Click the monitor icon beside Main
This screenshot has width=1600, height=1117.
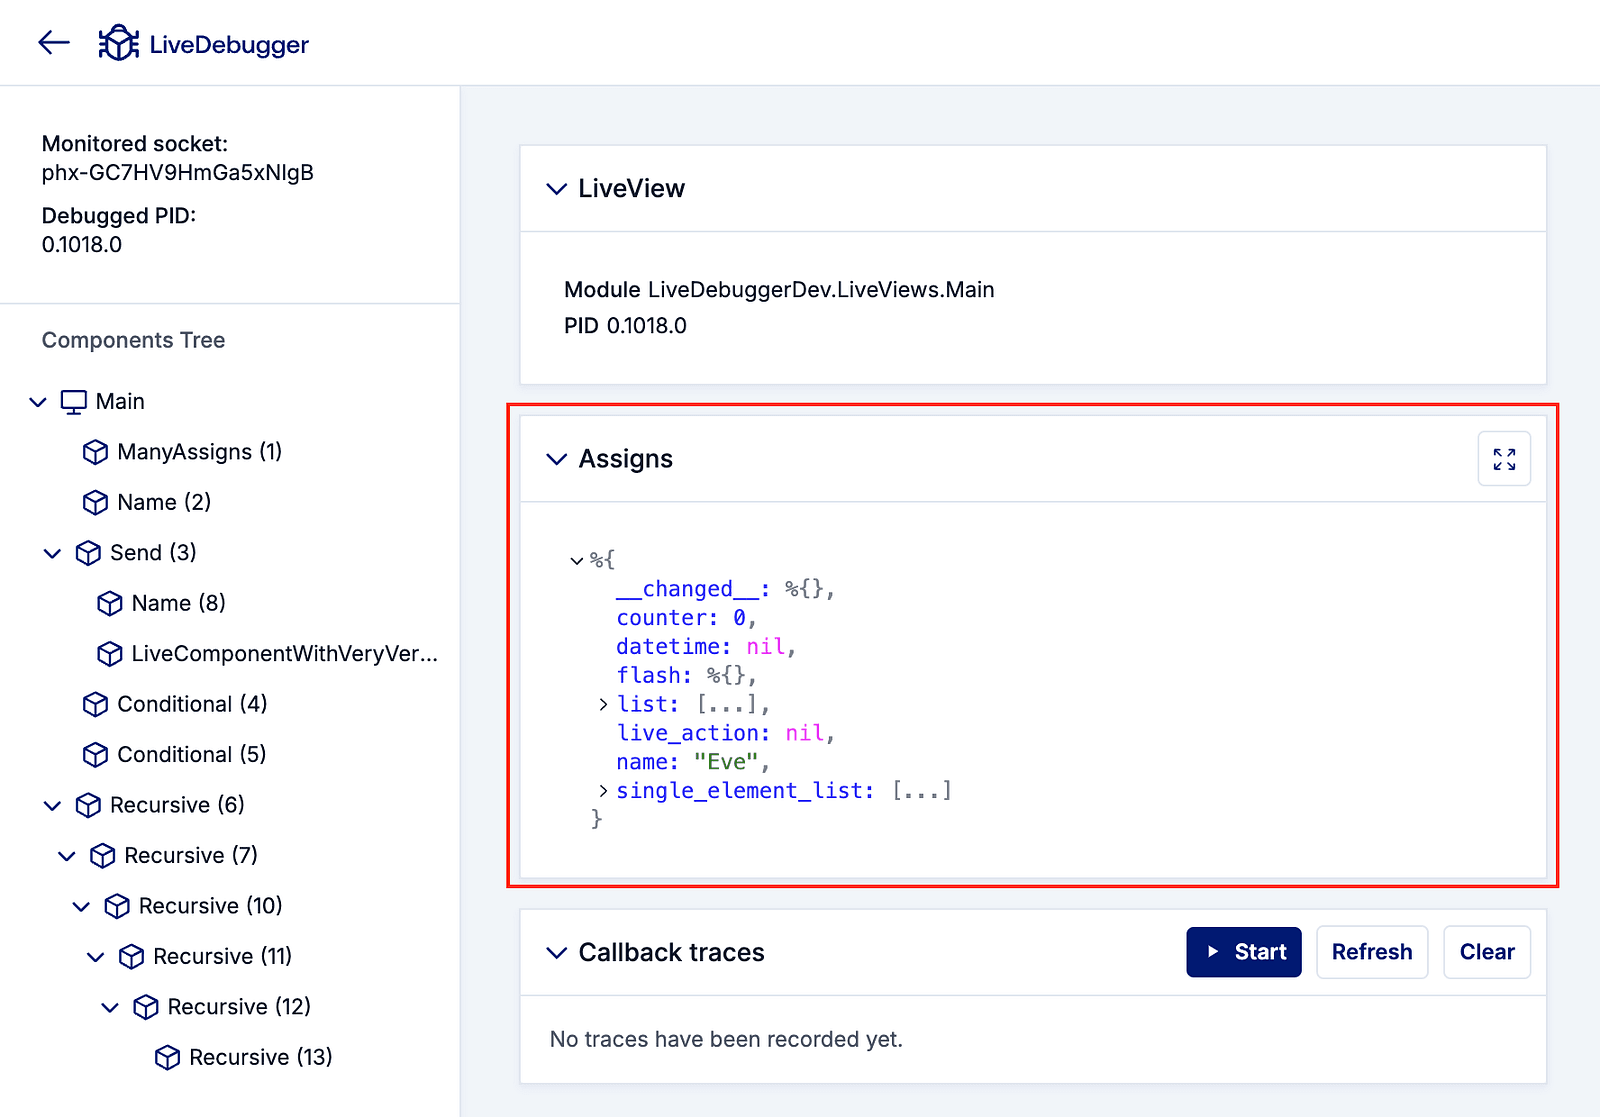(73, 402)
